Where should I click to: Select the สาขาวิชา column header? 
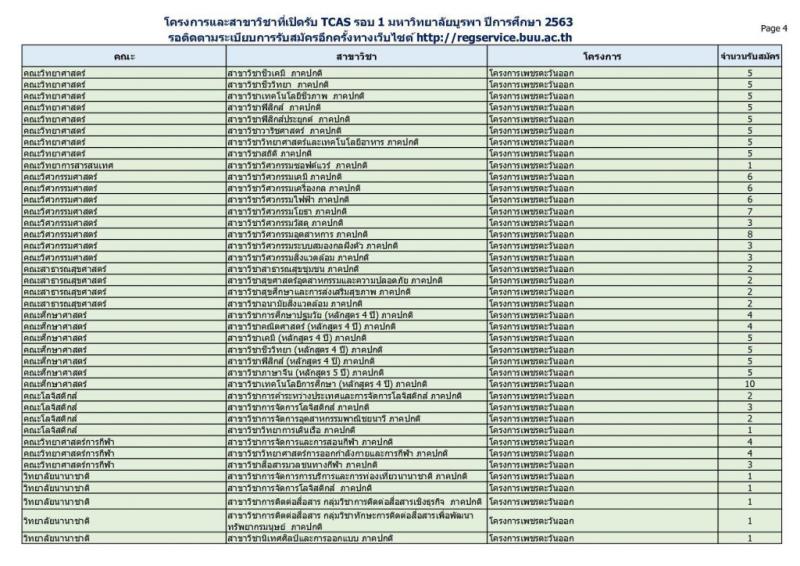355,57
